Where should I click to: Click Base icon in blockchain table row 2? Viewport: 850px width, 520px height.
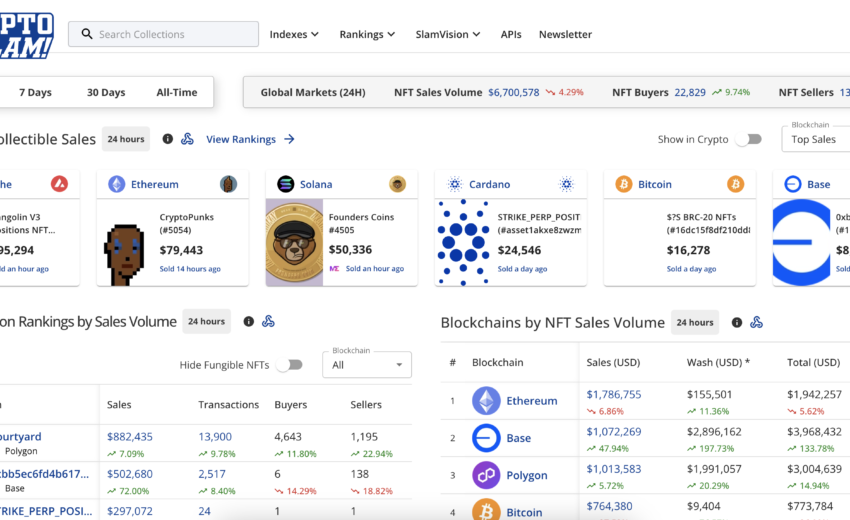click(486, 438)
